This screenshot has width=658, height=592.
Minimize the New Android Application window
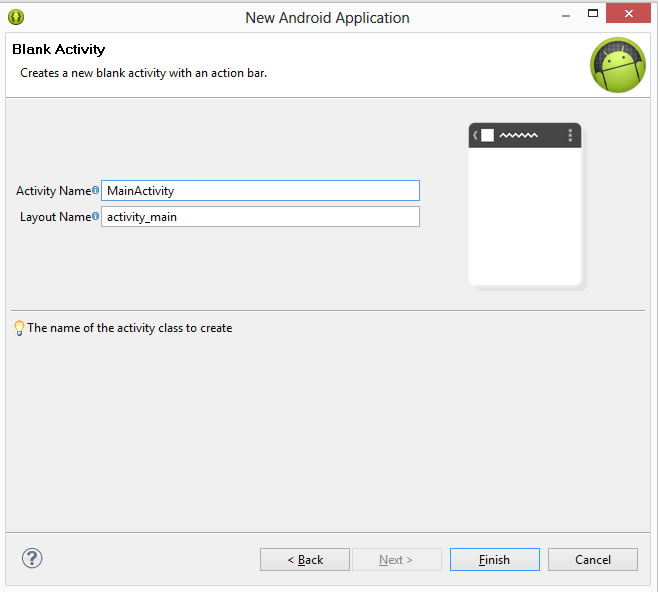[x=566, y=16]
